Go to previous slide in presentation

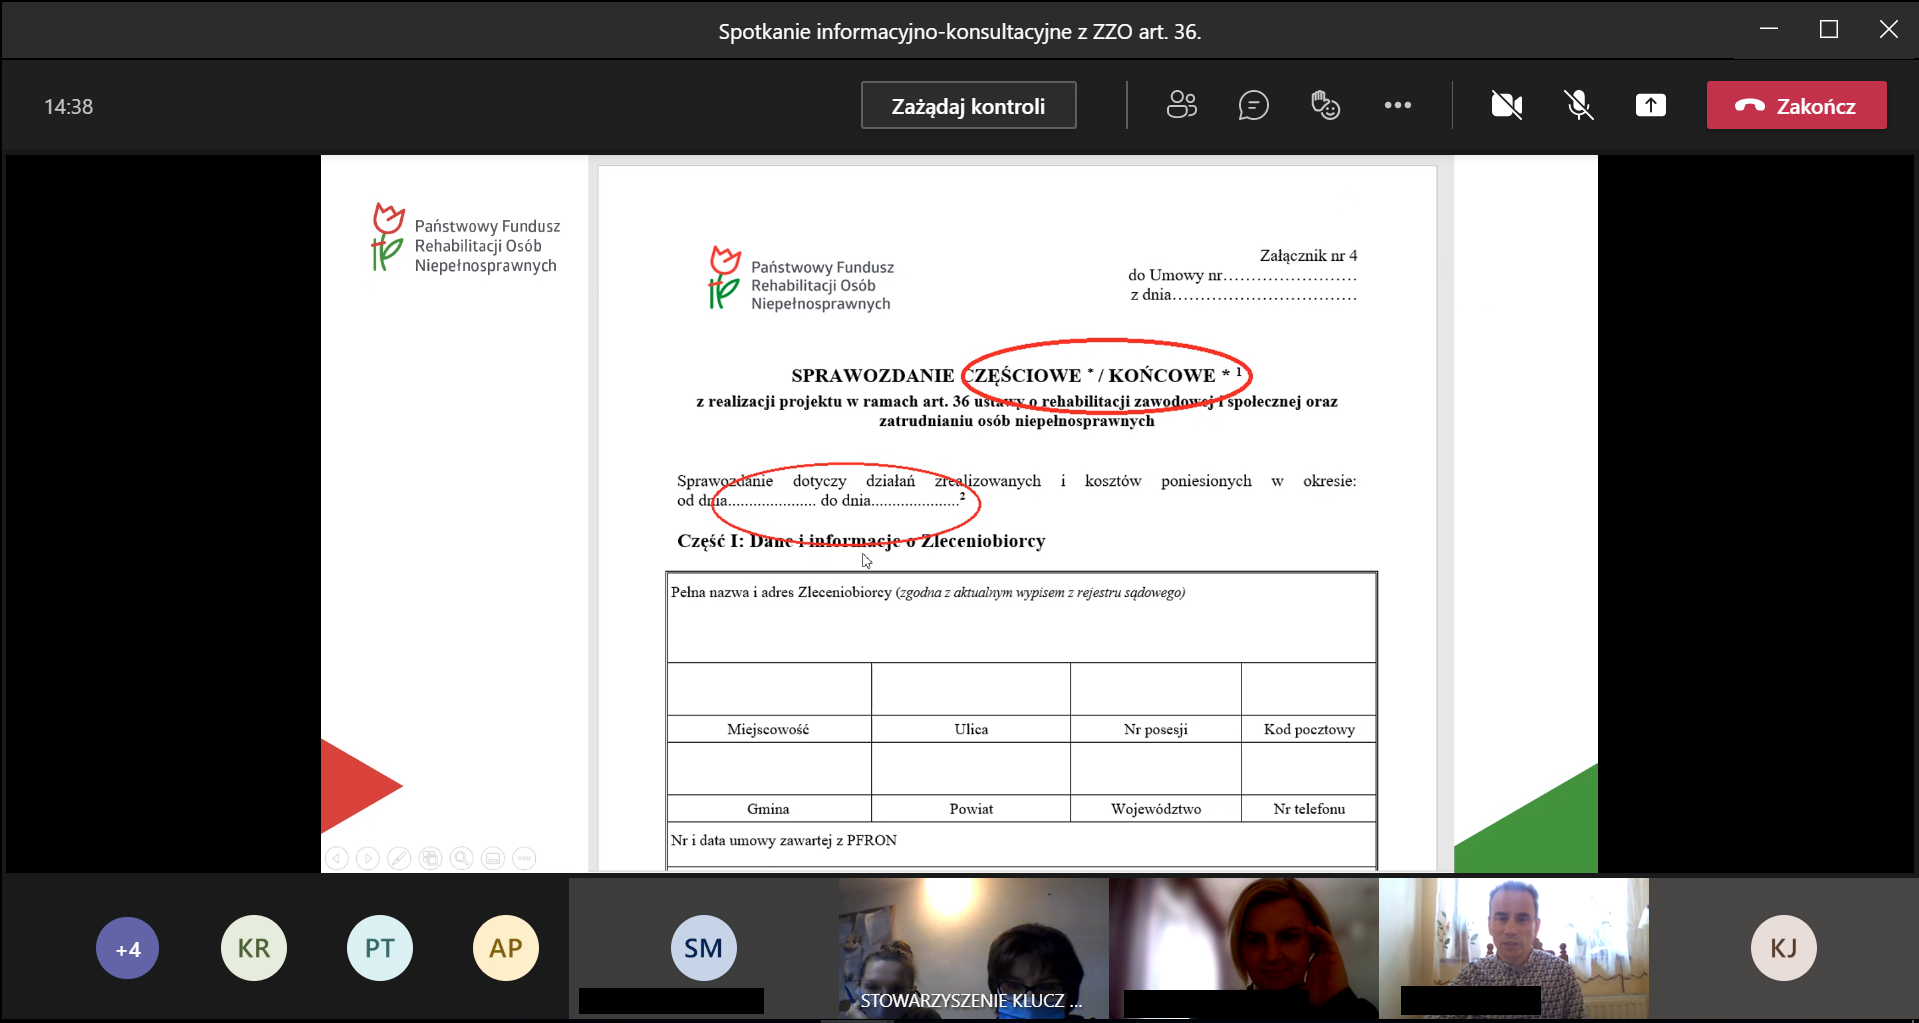pos(337,858)
